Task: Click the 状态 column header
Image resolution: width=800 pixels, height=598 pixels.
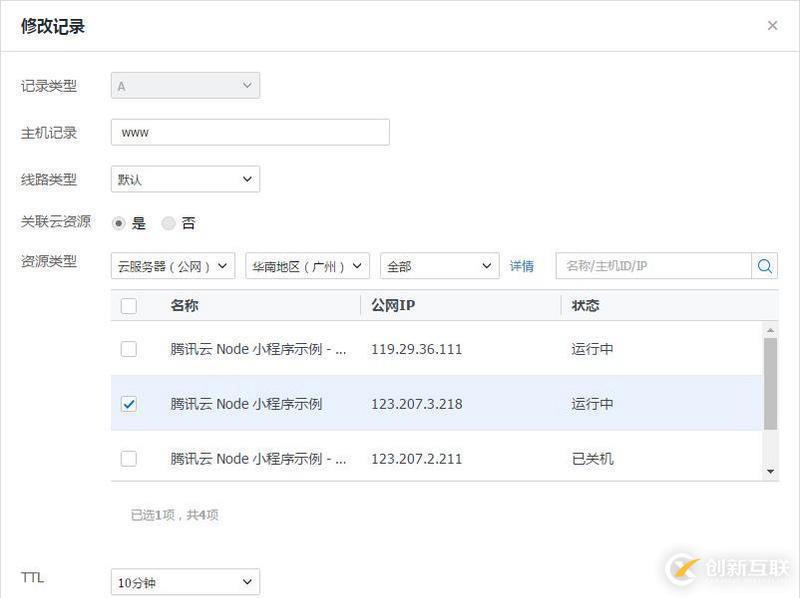Action: pyautogui.click(x=585, y=306)
